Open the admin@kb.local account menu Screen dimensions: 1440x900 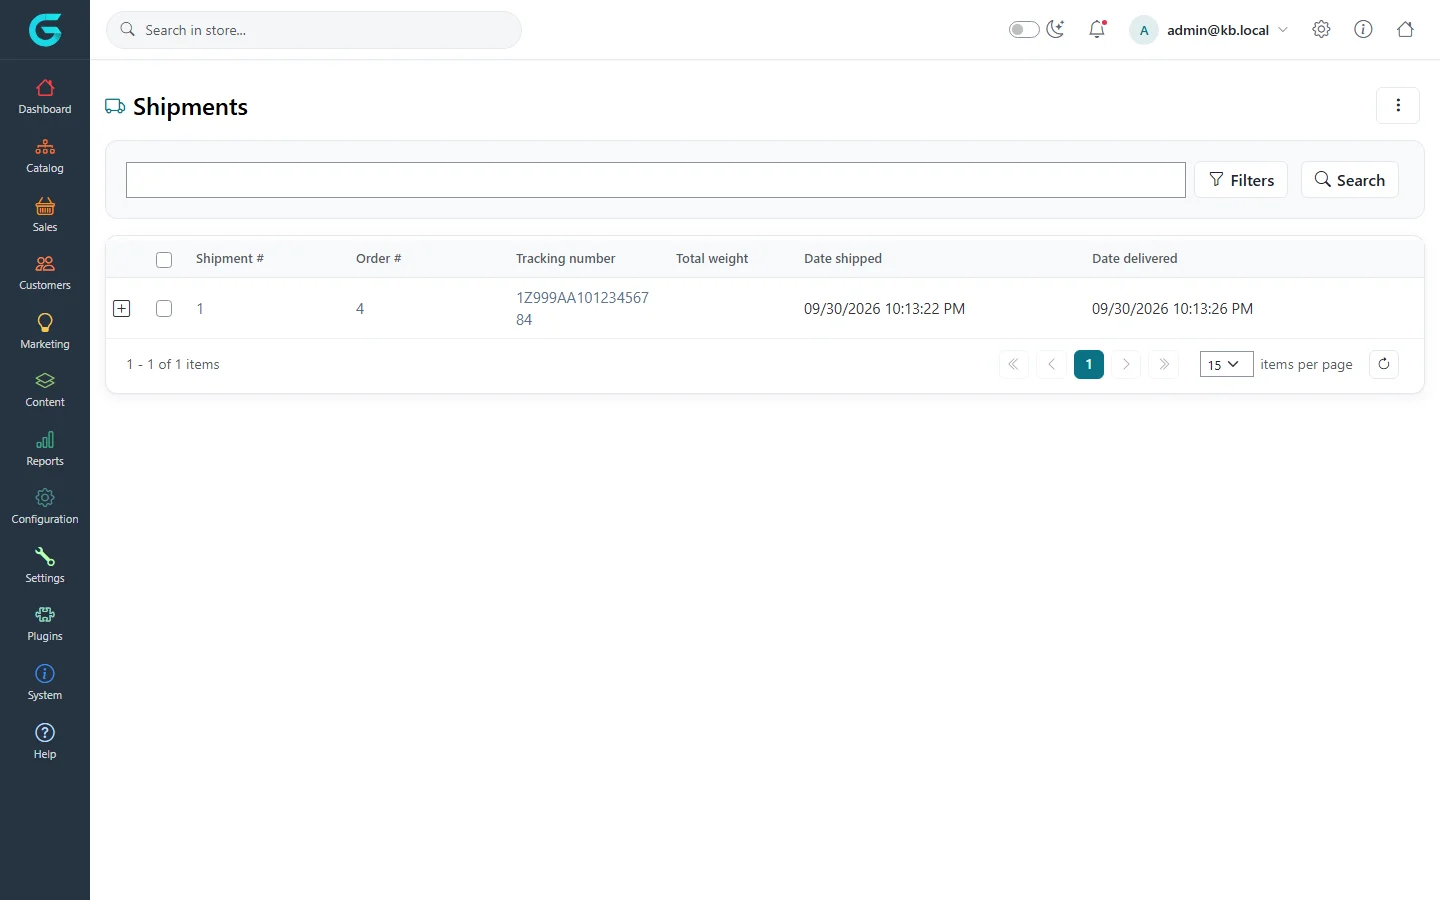click(x=1209, y=30)
